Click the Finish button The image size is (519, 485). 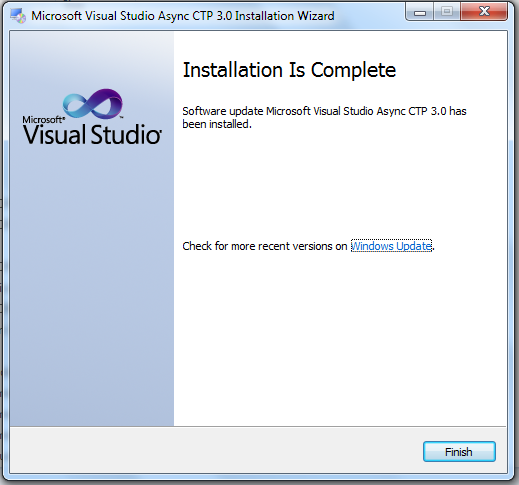click(x=459, y=452)
